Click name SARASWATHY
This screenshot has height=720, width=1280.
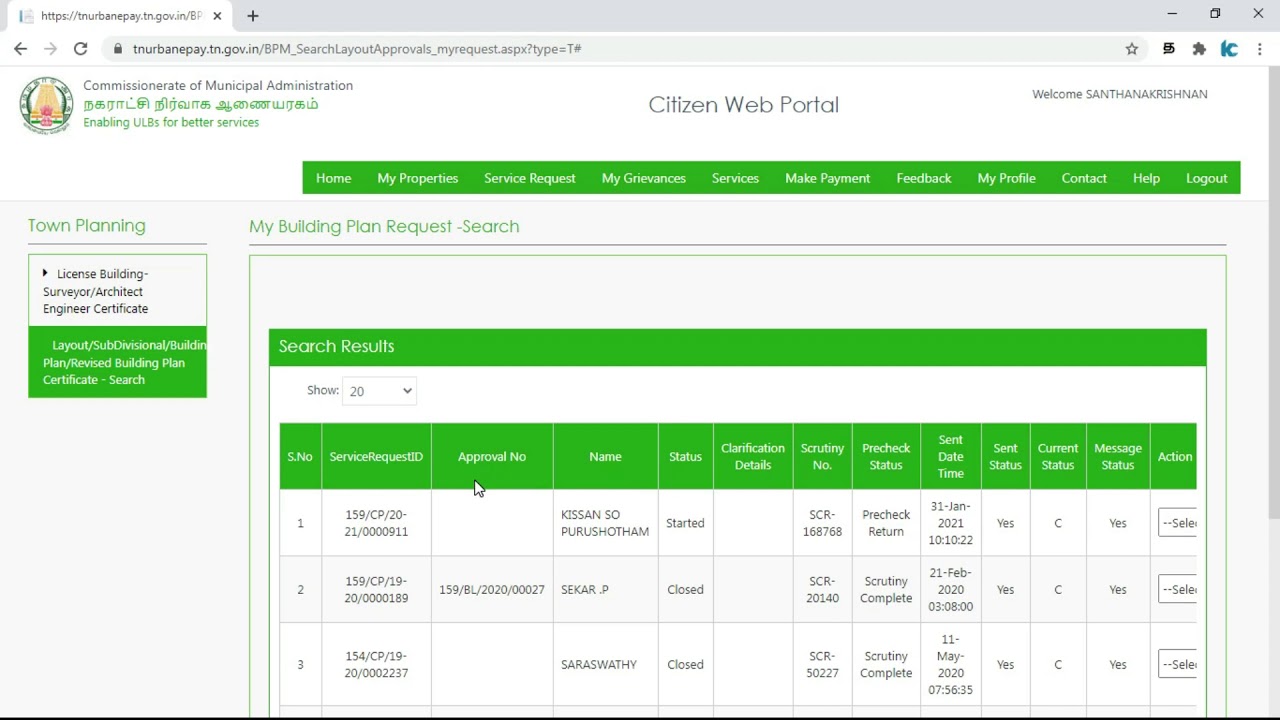599,664
